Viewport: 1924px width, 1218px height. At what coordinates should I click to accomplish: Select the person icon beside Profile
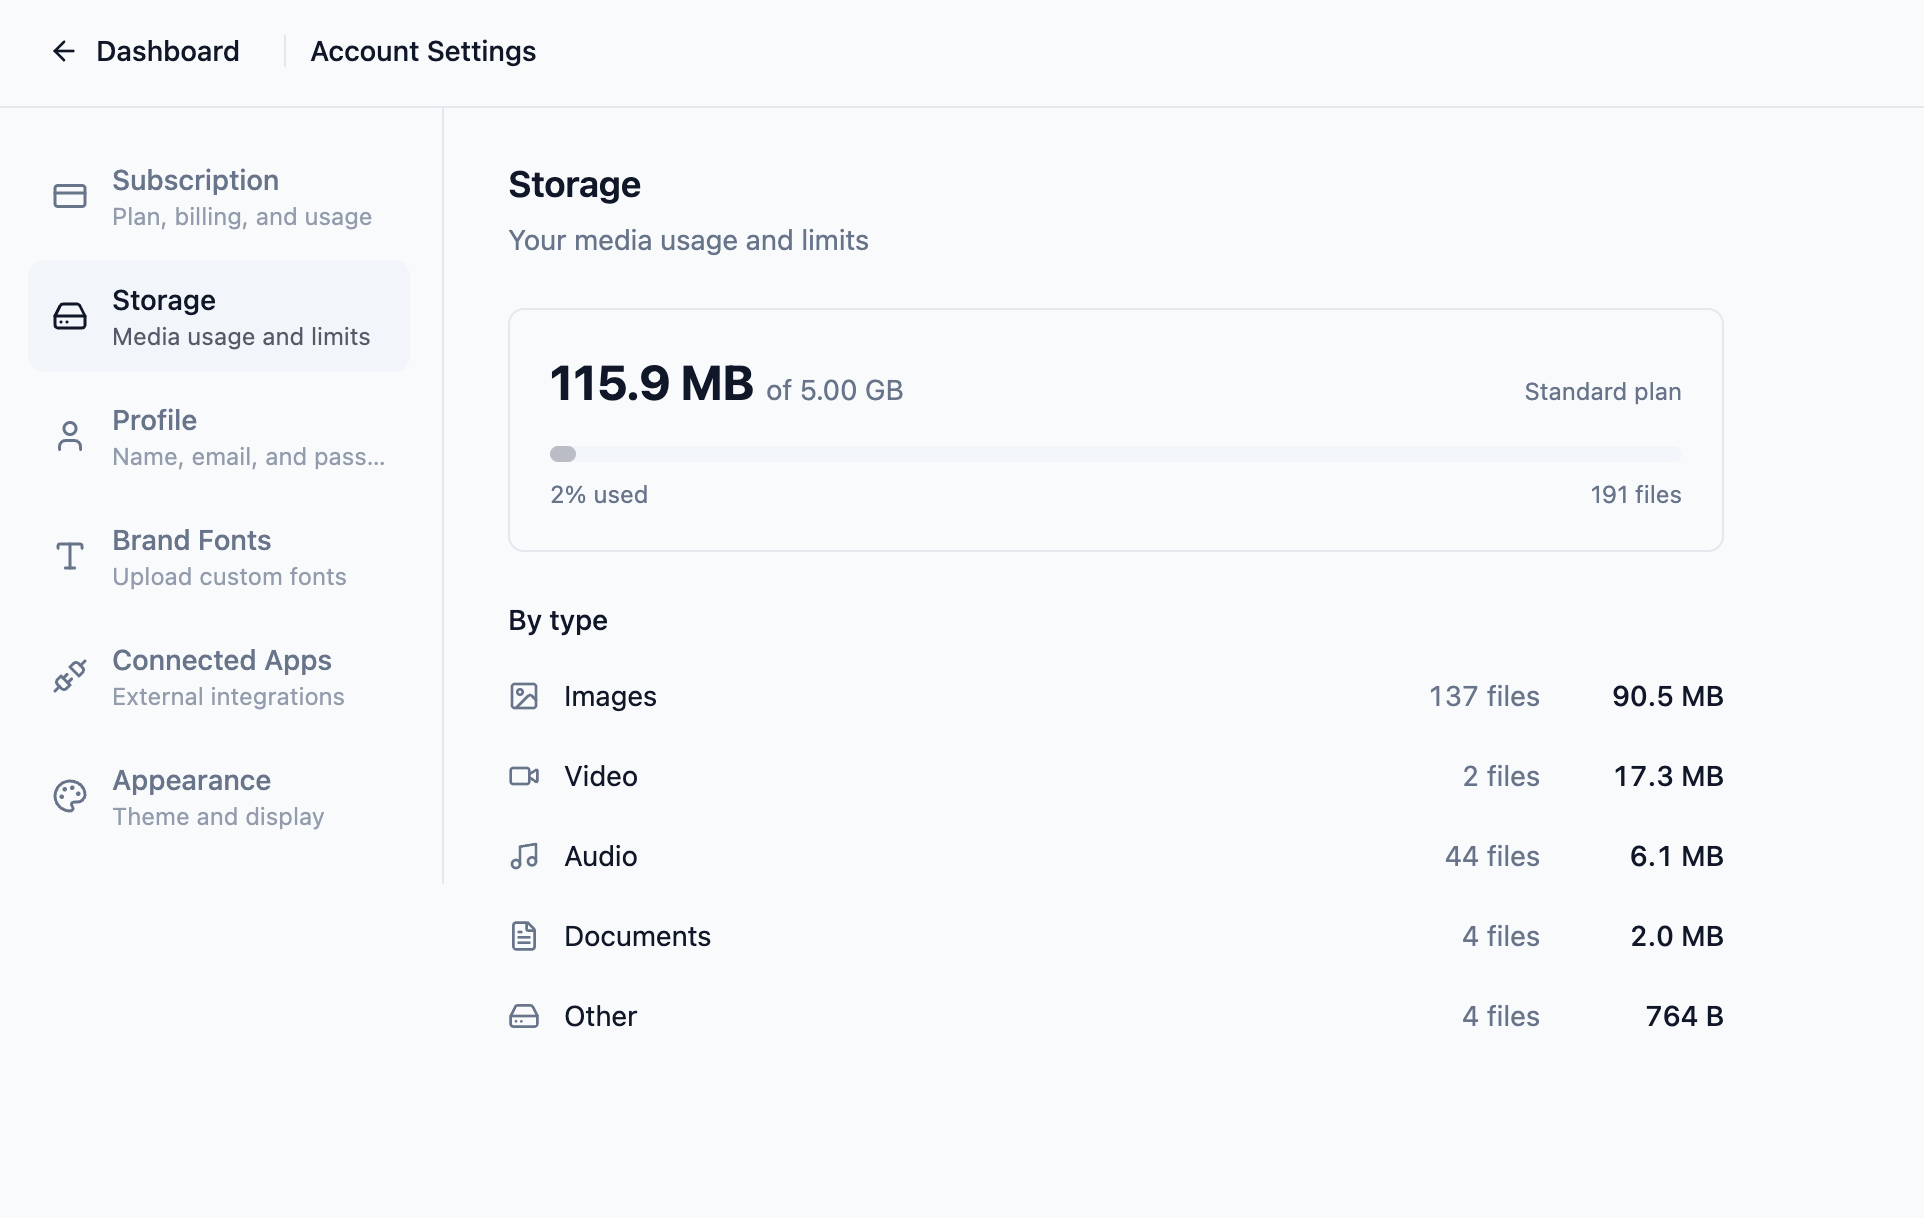(69, 435)
